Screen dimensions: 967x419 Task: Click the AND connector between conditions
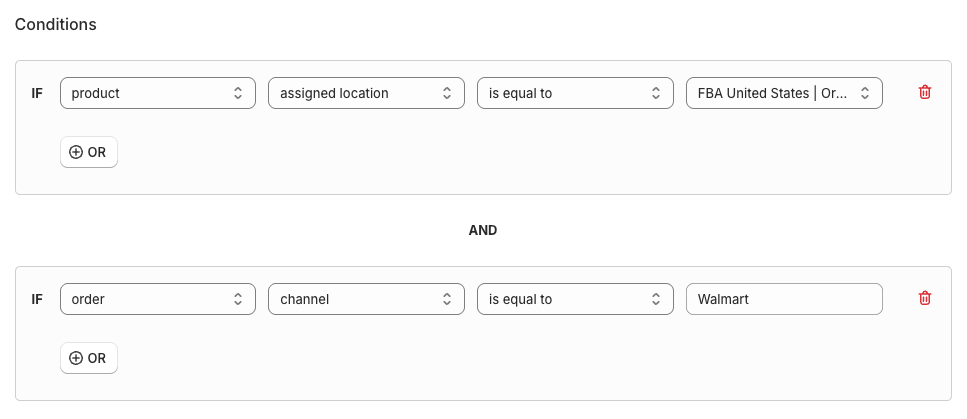coord(483,230)
